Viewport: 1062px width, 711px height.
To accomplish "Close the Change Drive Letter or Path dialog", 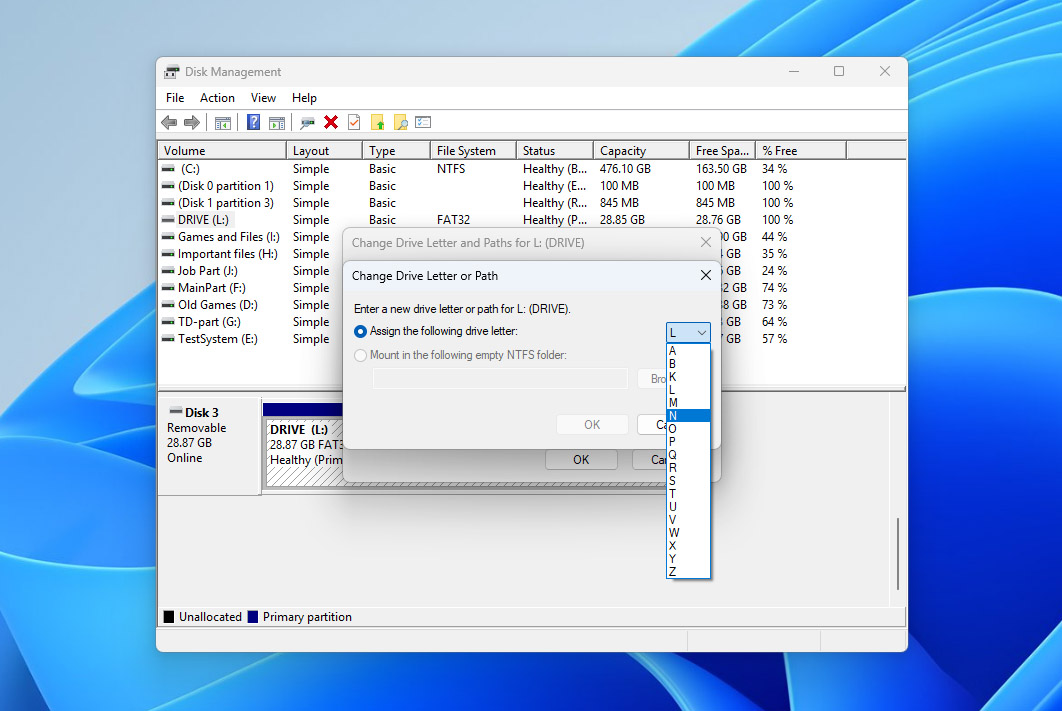I will click(x=706, y=276).
